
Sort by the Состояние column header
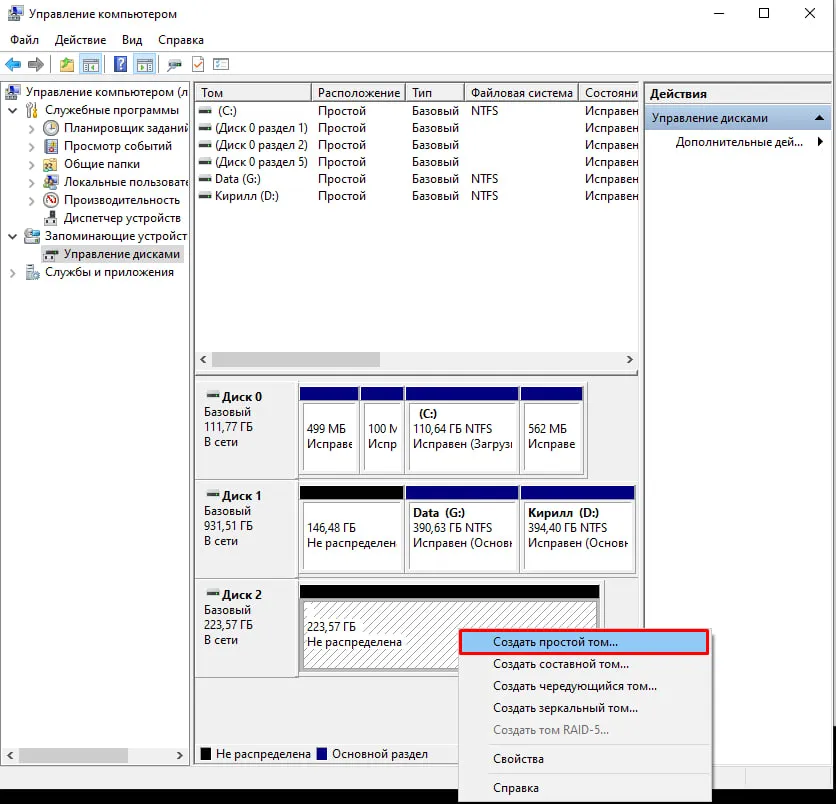(x=609, y=93)
